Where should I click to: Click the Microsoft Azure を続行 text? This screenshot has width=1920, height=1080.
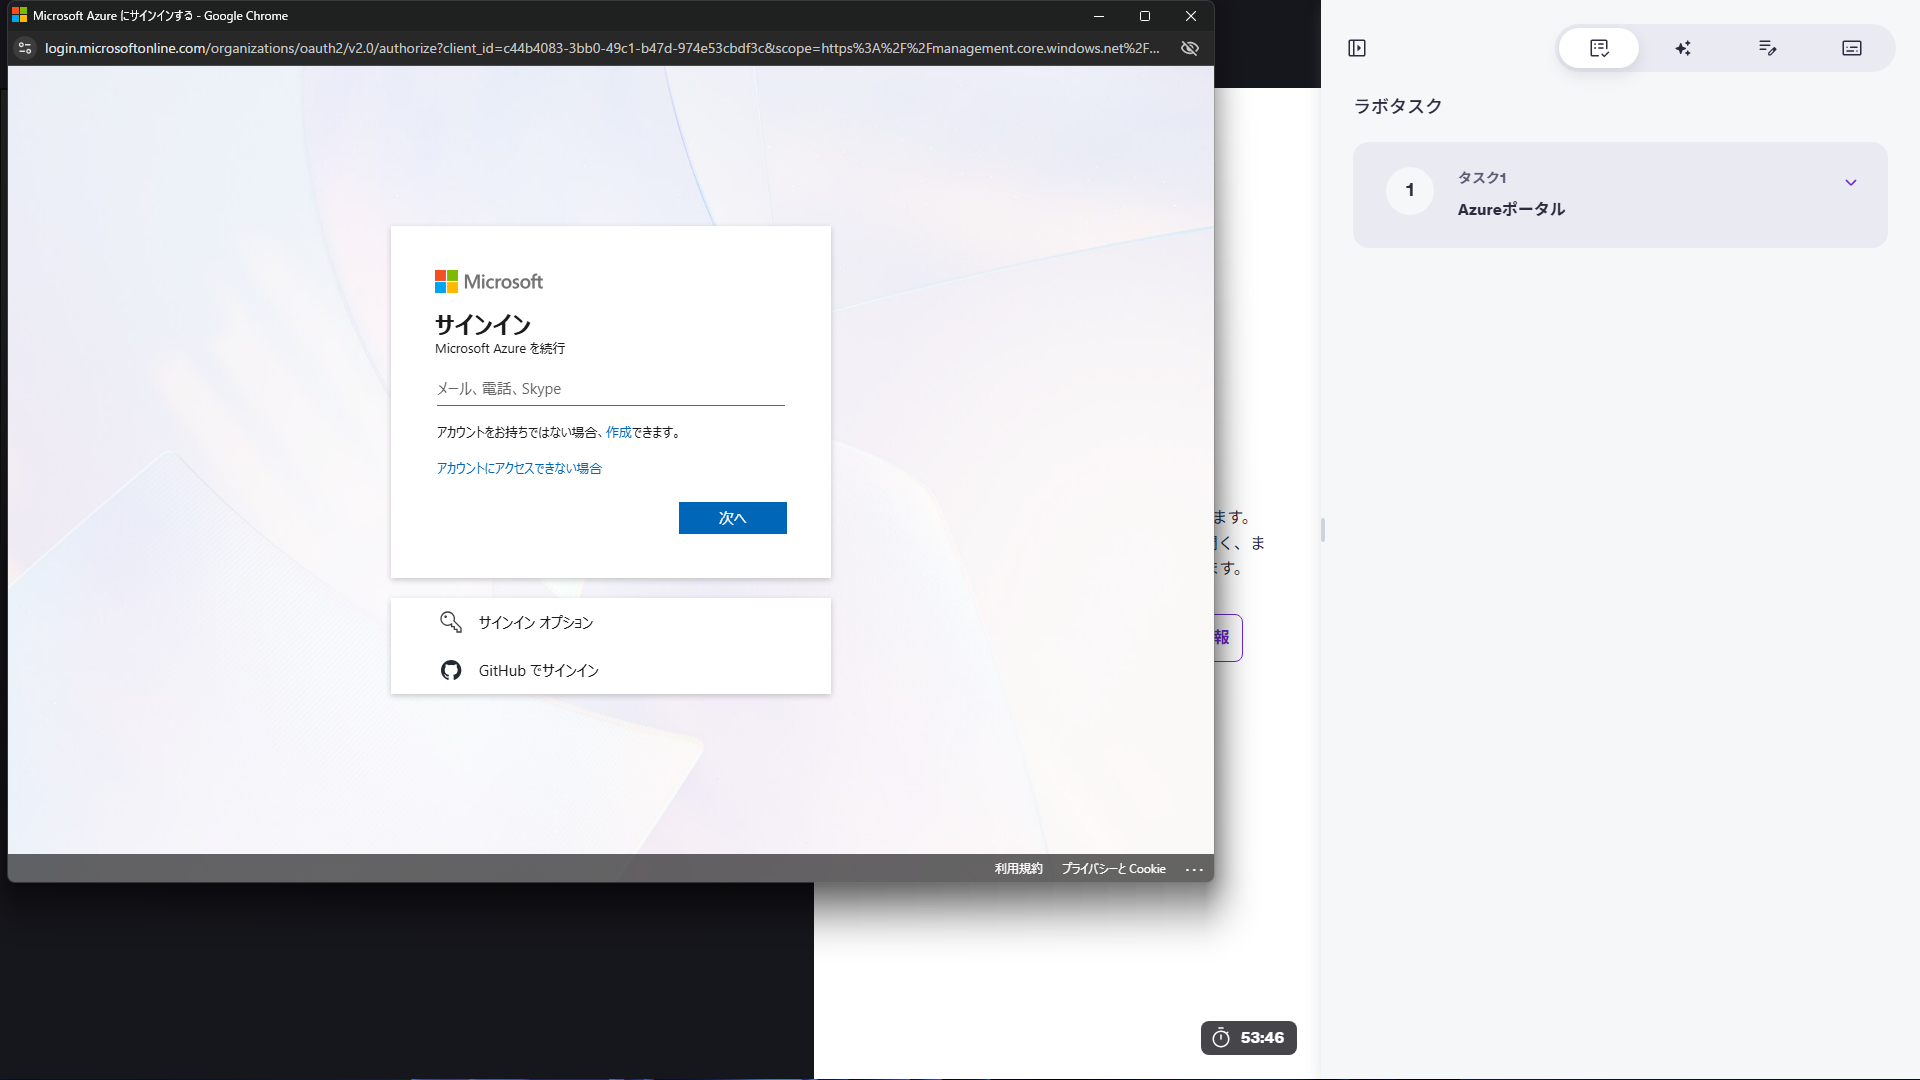pos(500,348)
